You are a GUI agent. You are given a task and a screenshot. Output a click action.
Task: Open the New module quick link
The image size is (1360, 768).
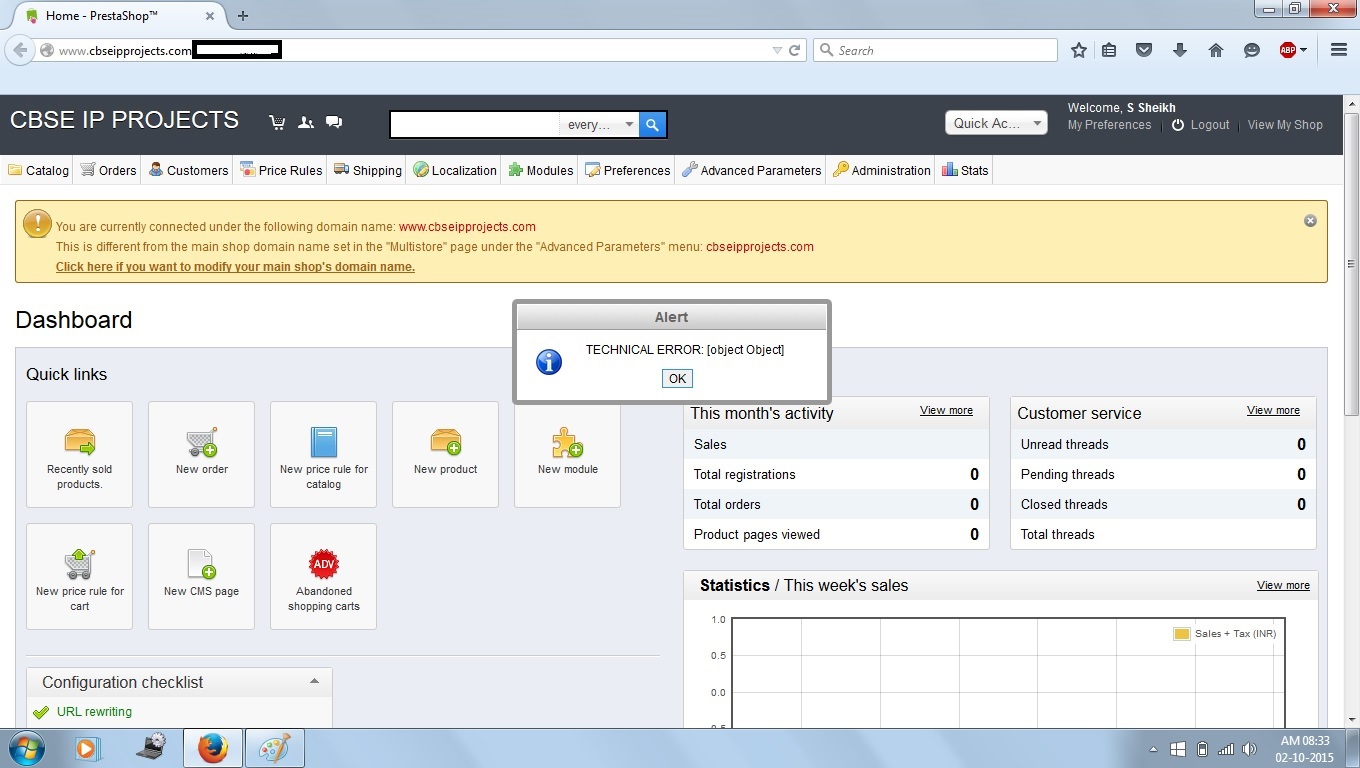click(567, 453)
